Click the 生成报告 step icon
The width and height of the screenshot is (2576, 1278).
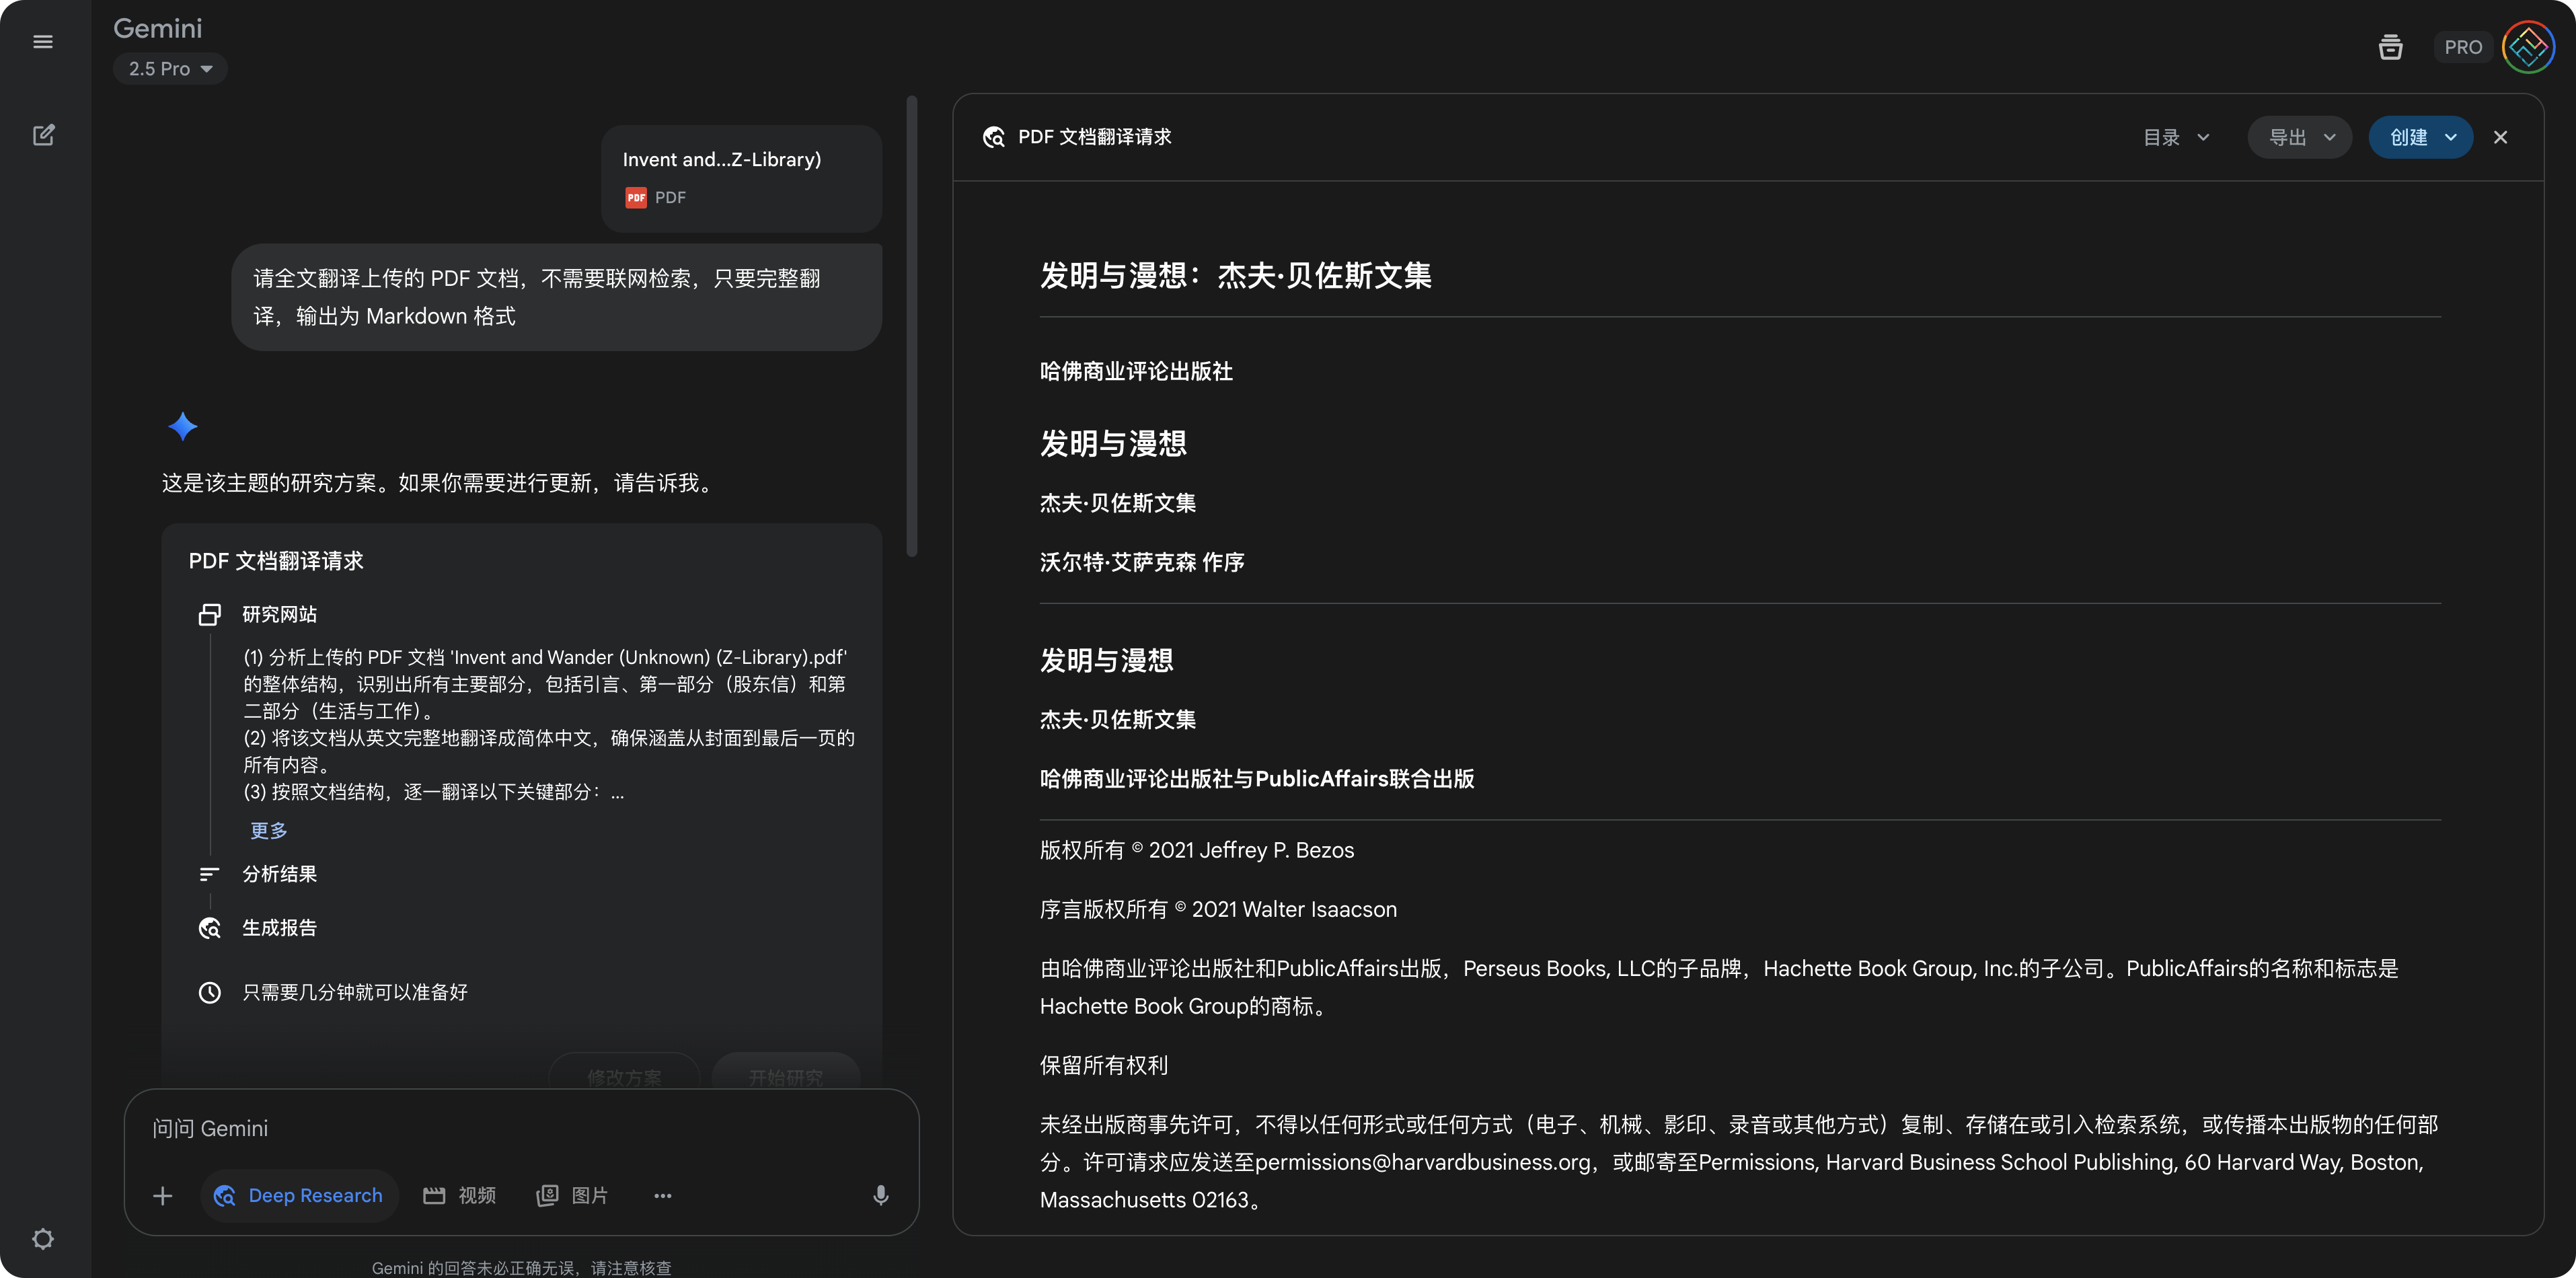(209, 928)
